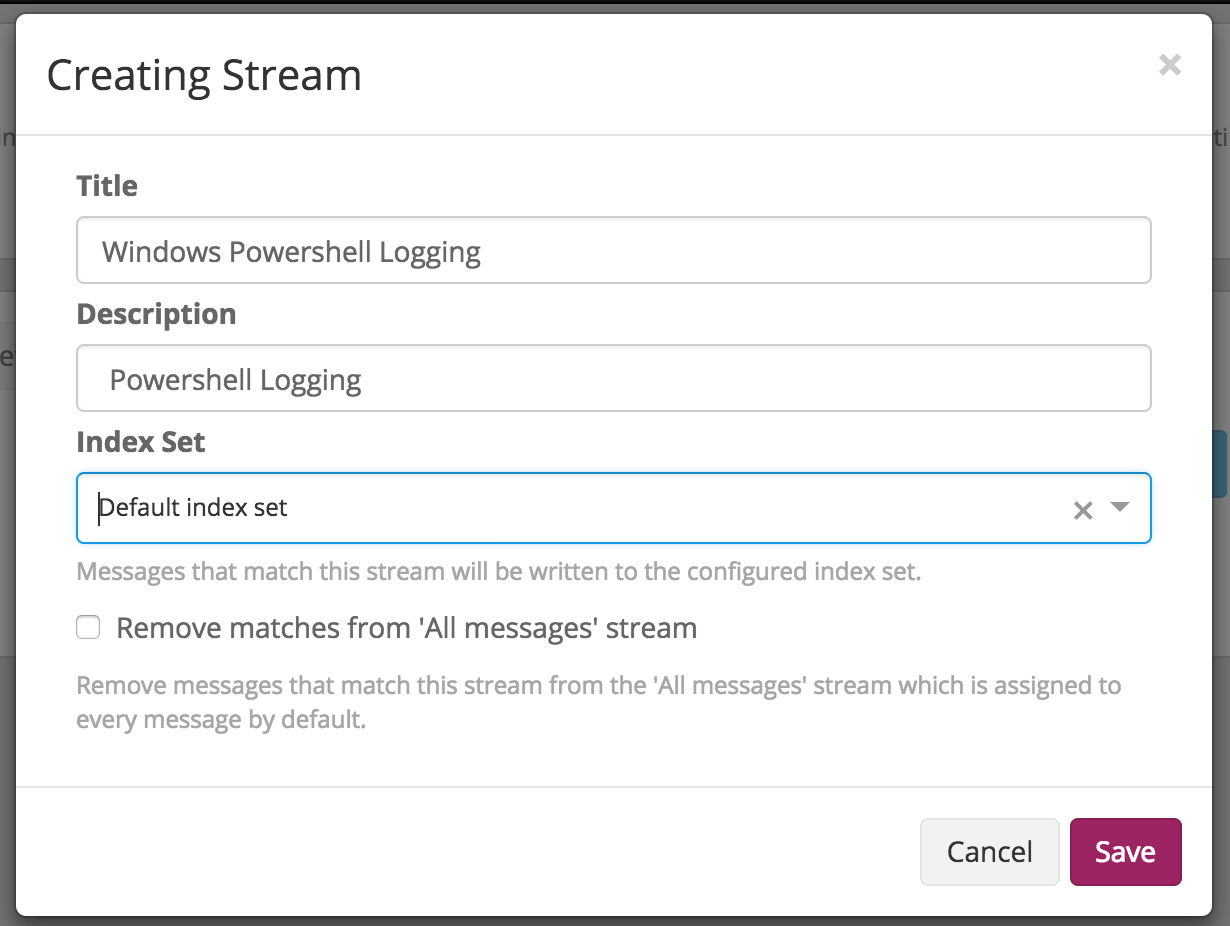Click the Creating Stream dialog heading
The height and width of the screenshot is (926, 1230).
[x=204, y=76]
